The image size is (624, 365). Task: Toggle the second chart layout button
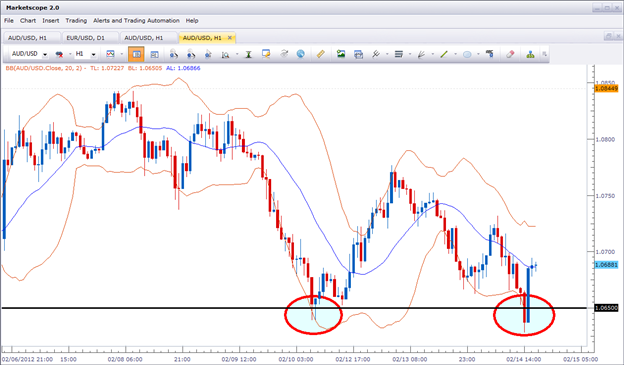(154, 54)
